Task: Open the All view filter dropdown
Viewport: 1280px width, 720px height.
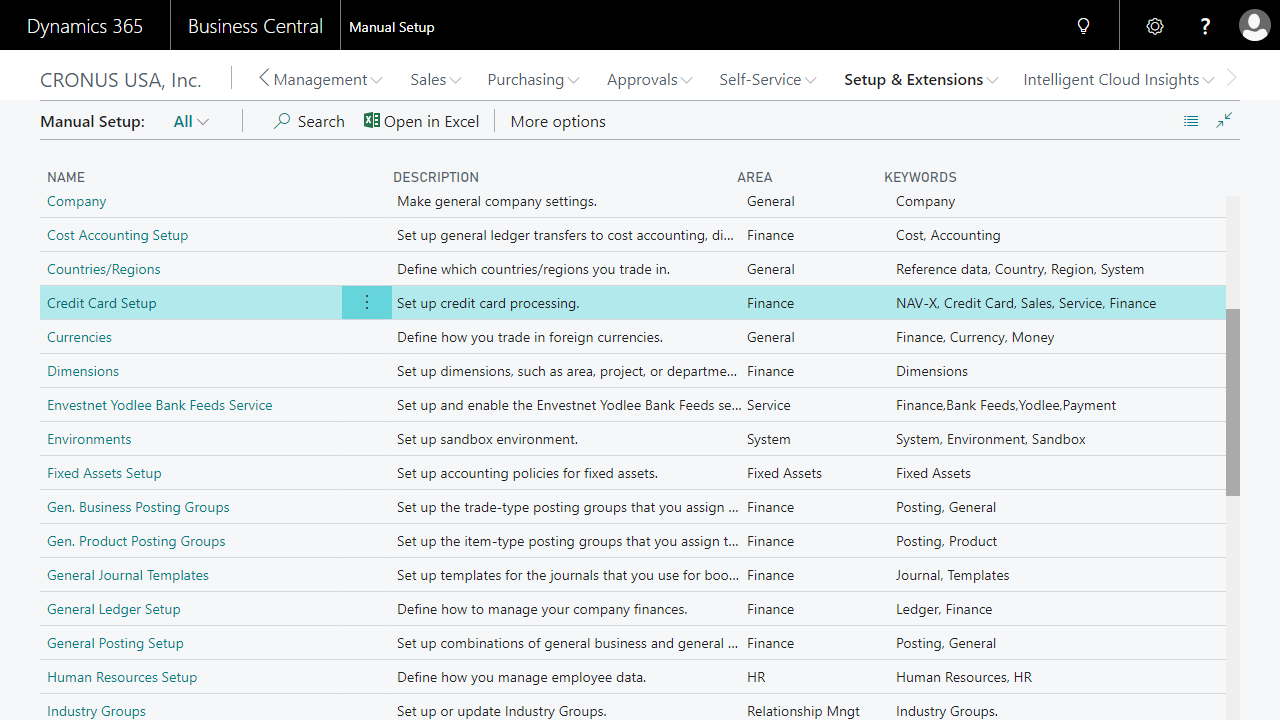Action: (x=191, y=122)
